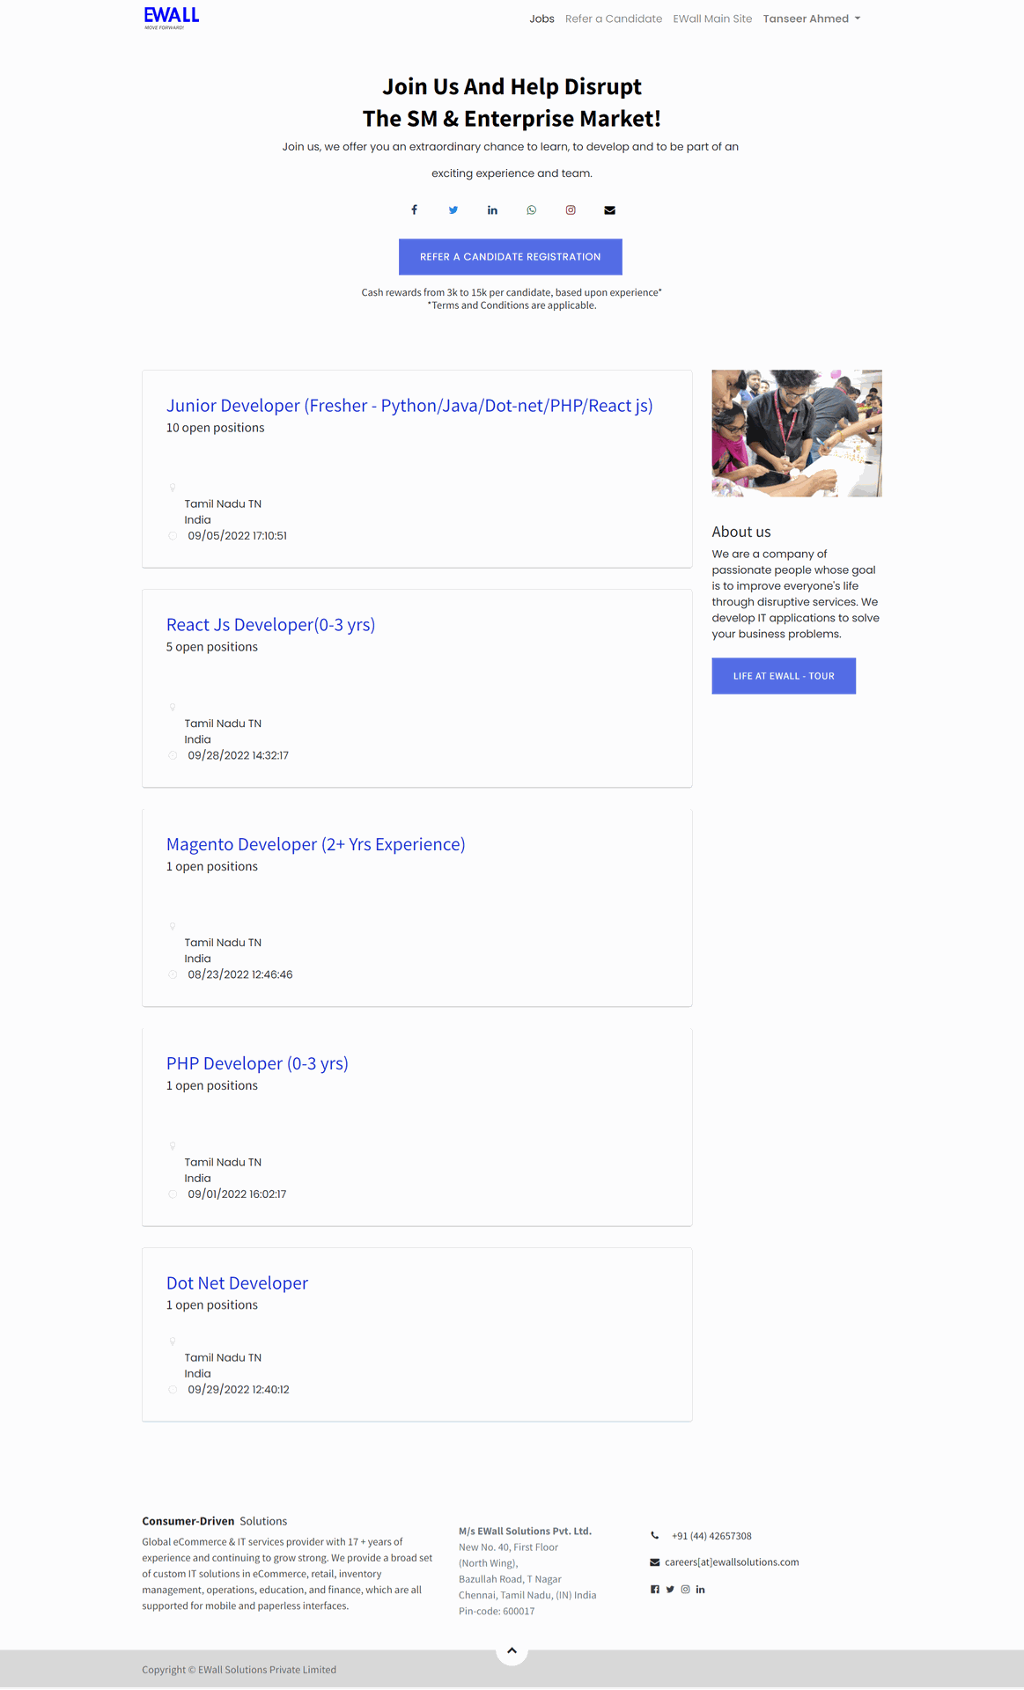Open the Junior Developer job posting
The width and height of the screenshot is (1024, 1690).
409,405
